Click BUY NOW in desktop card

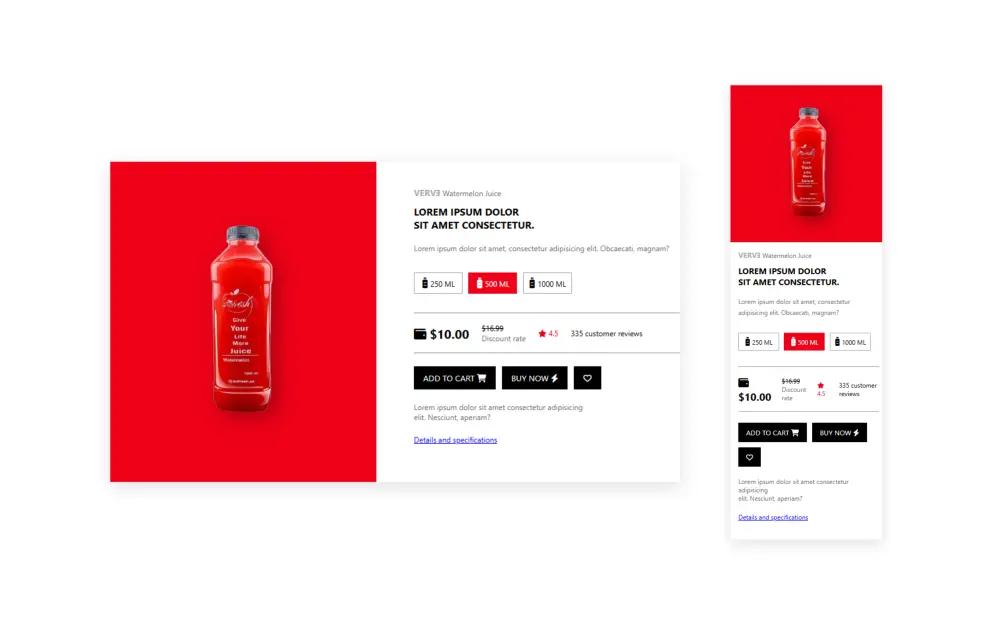(534, 378)
